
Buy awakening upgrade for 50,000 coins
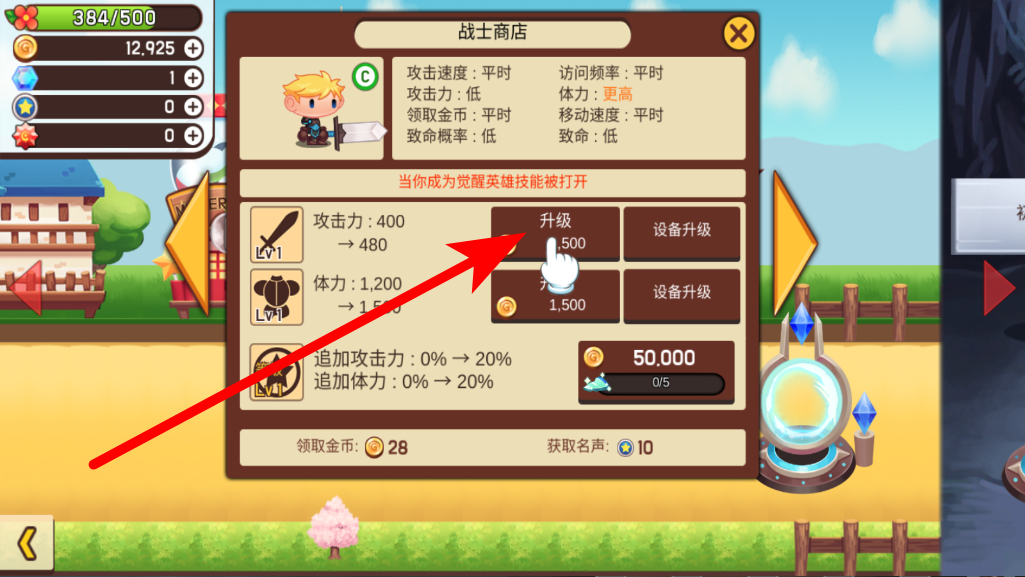[x=656, y=371]
